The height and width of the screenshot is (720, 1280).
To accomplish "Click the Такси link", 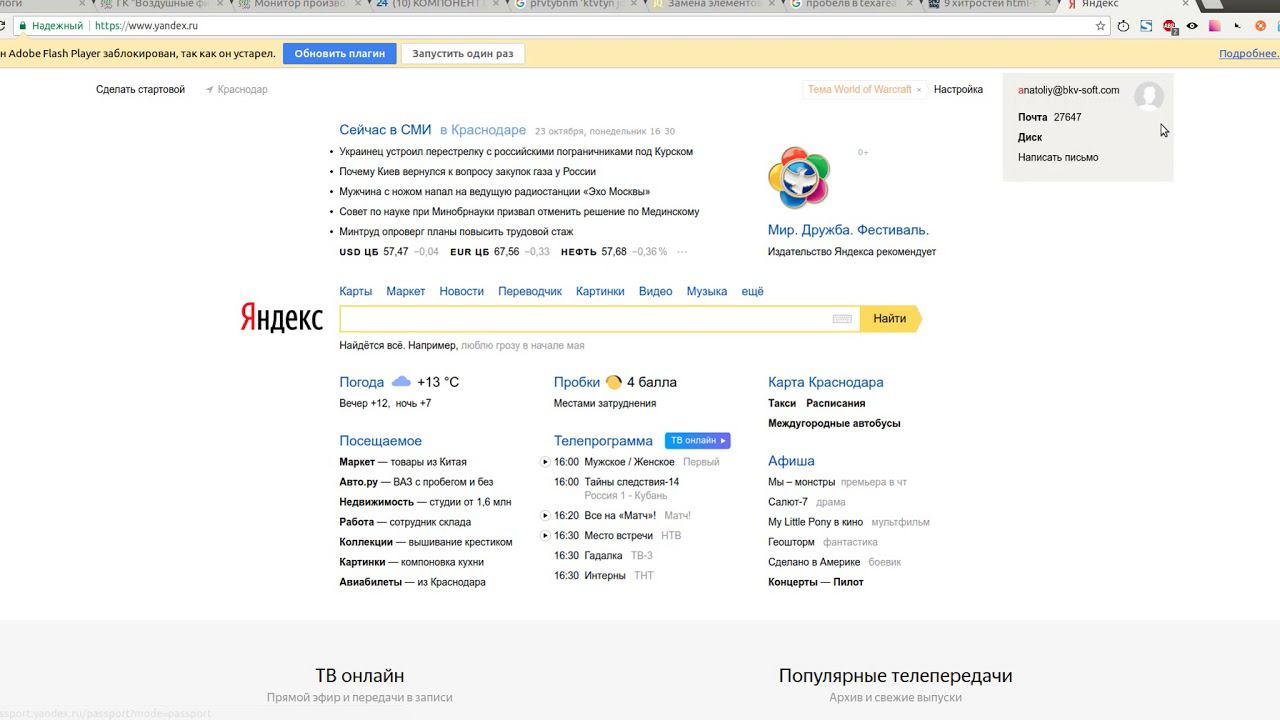I will (782, 404).
